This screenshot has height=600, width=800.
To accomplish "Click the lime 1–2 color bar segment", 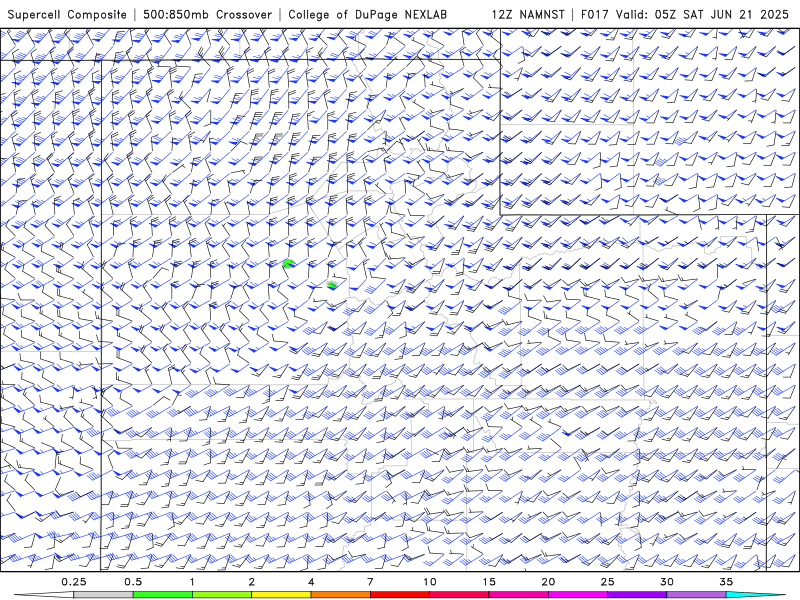I will tap(222, 595).
